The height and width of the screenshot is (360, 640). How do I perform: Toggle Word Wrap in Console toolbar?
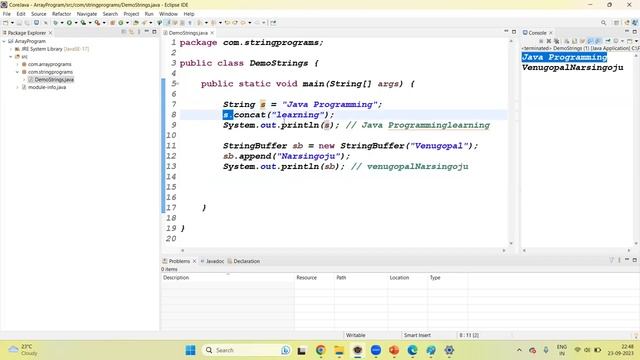pyautogui.click(x=582, y=41)
